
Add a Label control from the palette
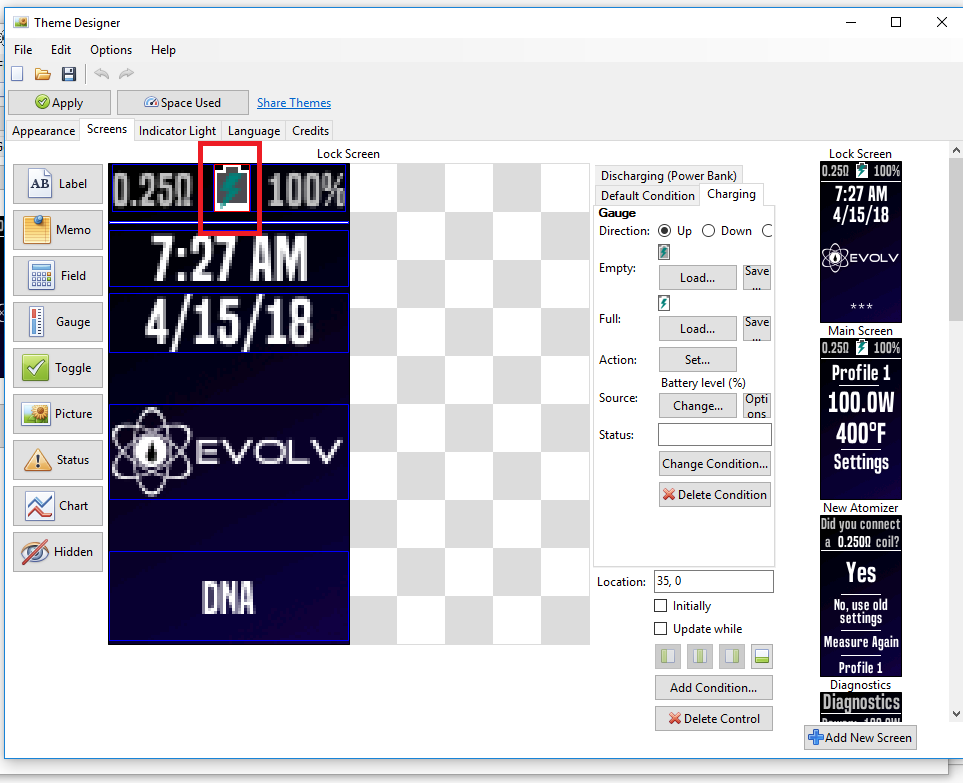click(x=58, y=184)
